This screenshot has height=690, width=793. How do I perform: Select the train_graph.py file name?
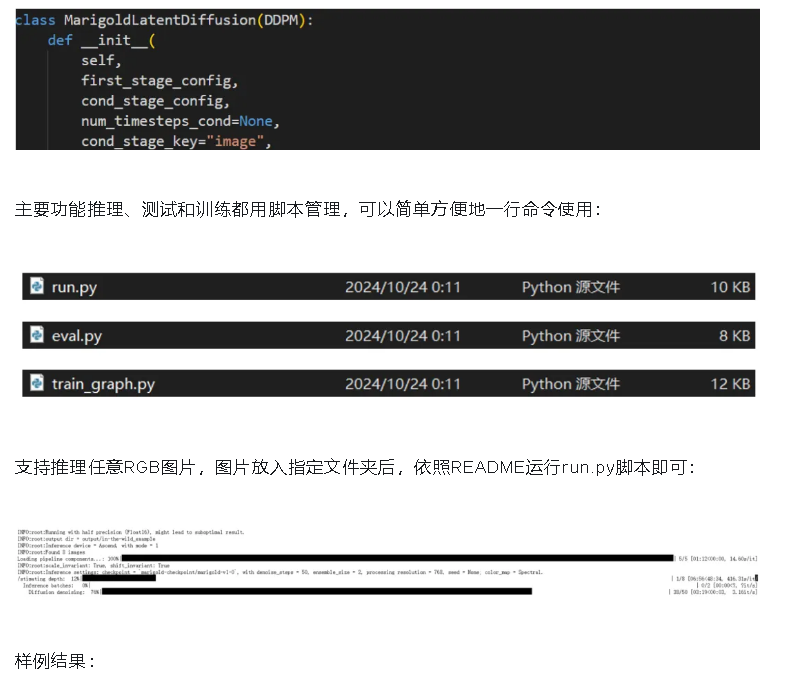103,384
